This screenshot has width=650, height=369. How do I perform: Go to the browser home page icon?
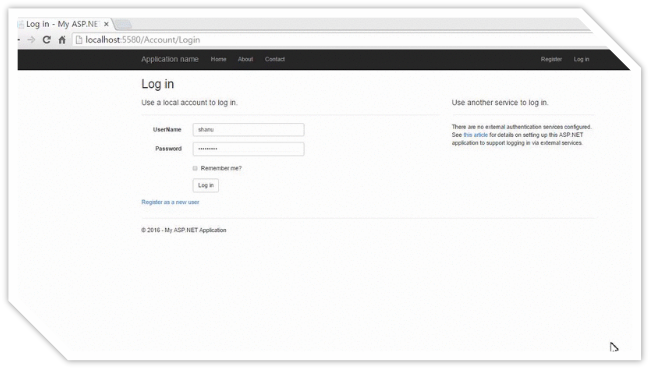pyautogui.click(x=62, y=40)
